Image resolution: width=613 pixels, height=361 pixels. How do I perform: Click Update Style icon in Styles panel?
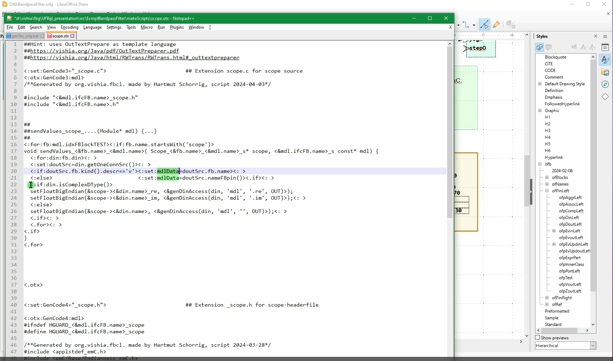click(592, 47)
